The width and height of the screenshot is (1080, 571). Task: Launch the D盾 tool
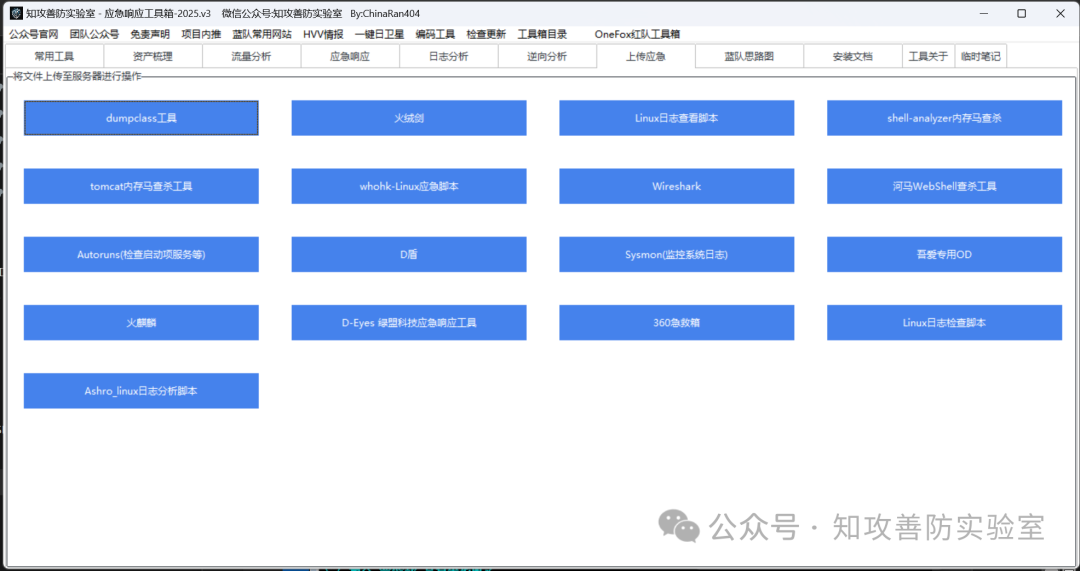pyautogui.click(x=409, y=254)
